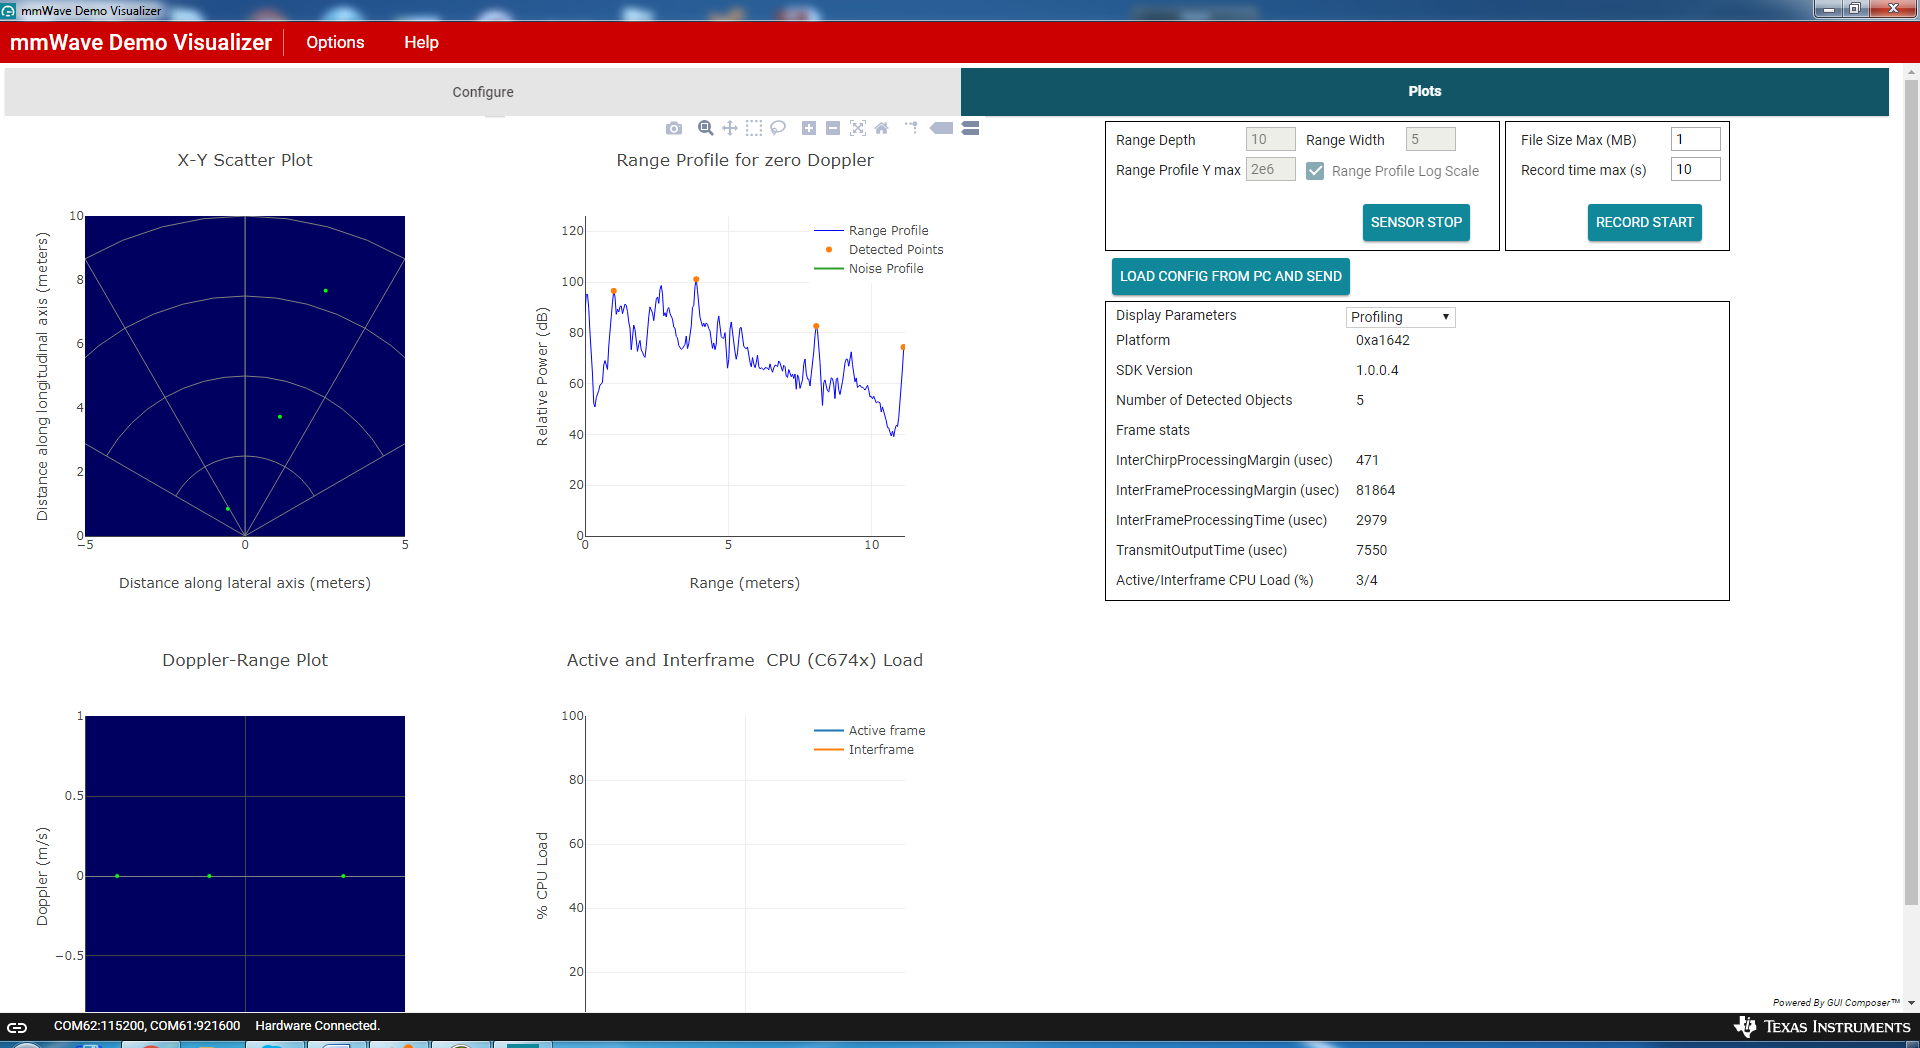Click the mmWave Demo Visualizer header title
The width and height of the screenshot is (1920, 1048).
pos(141,42)
